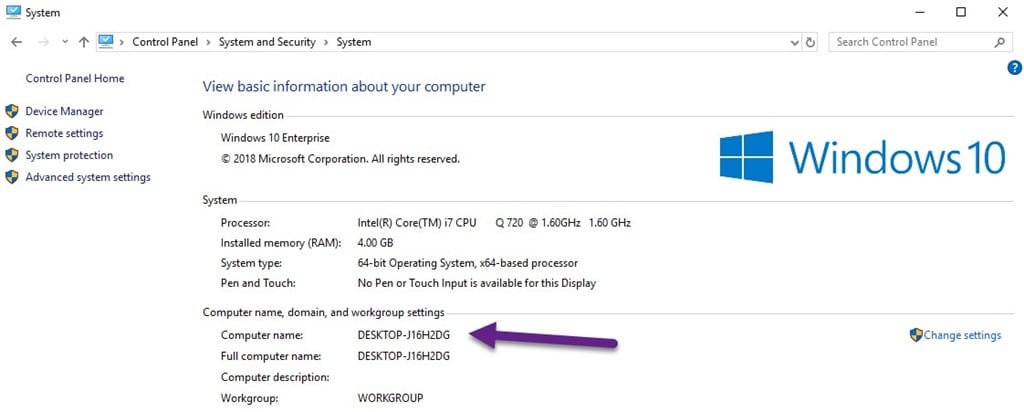This screenshot has height=412, width=1024.
Task: Expand the address bar history dropdown
Action: tap(794, 43)
